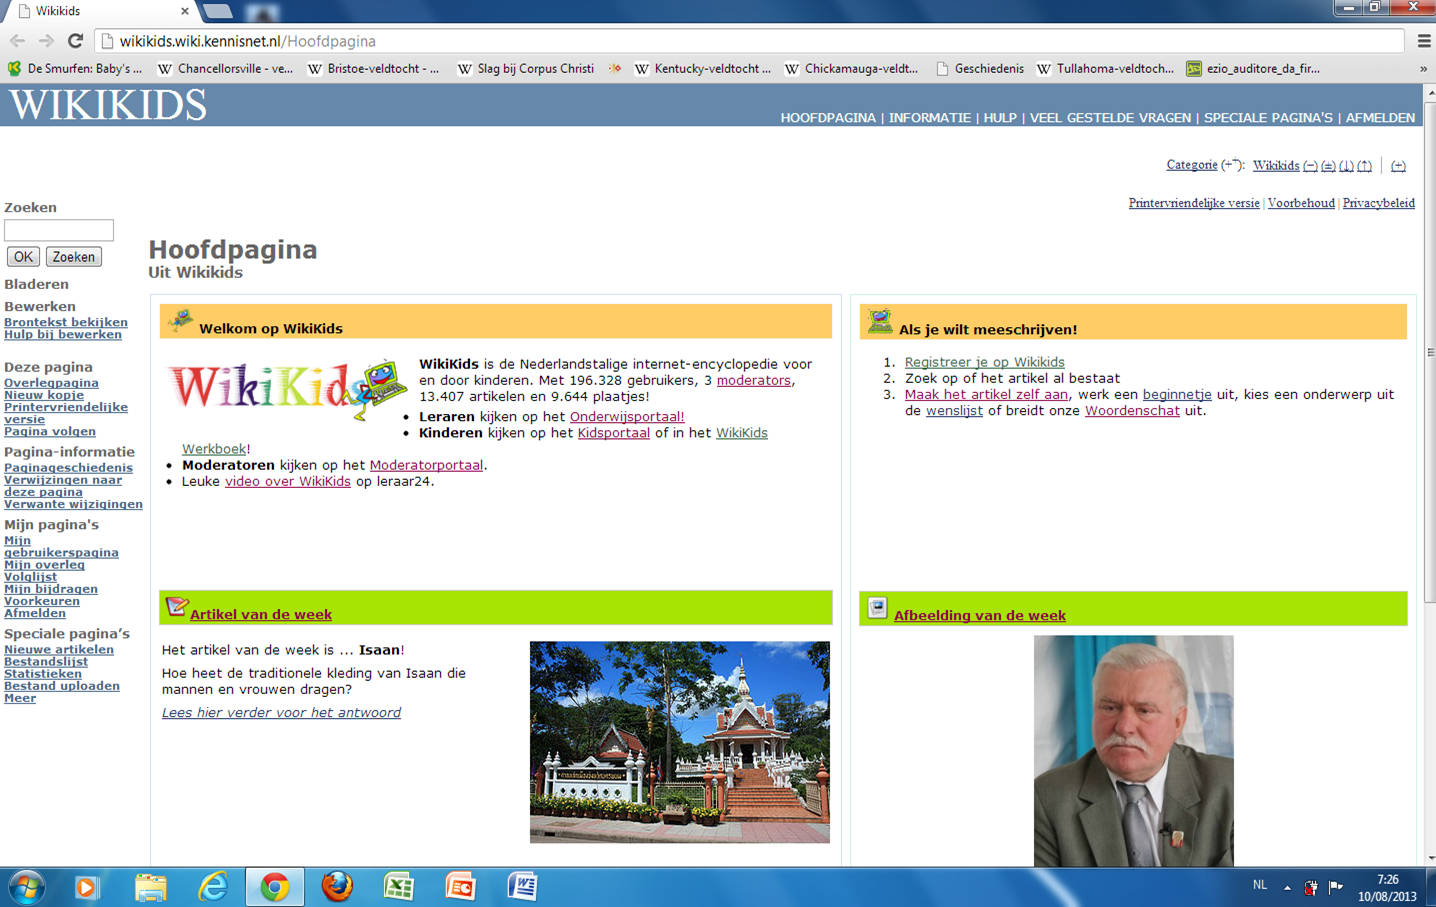Click Lees hier verder voor het antwoord

click(x=281, y=712)
